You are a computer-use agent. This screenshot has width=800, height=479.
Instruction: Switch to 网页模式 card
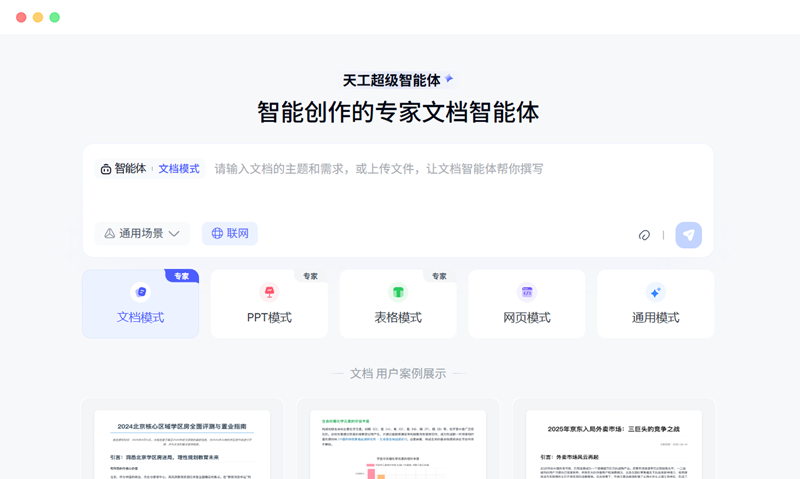click(527, 304)
